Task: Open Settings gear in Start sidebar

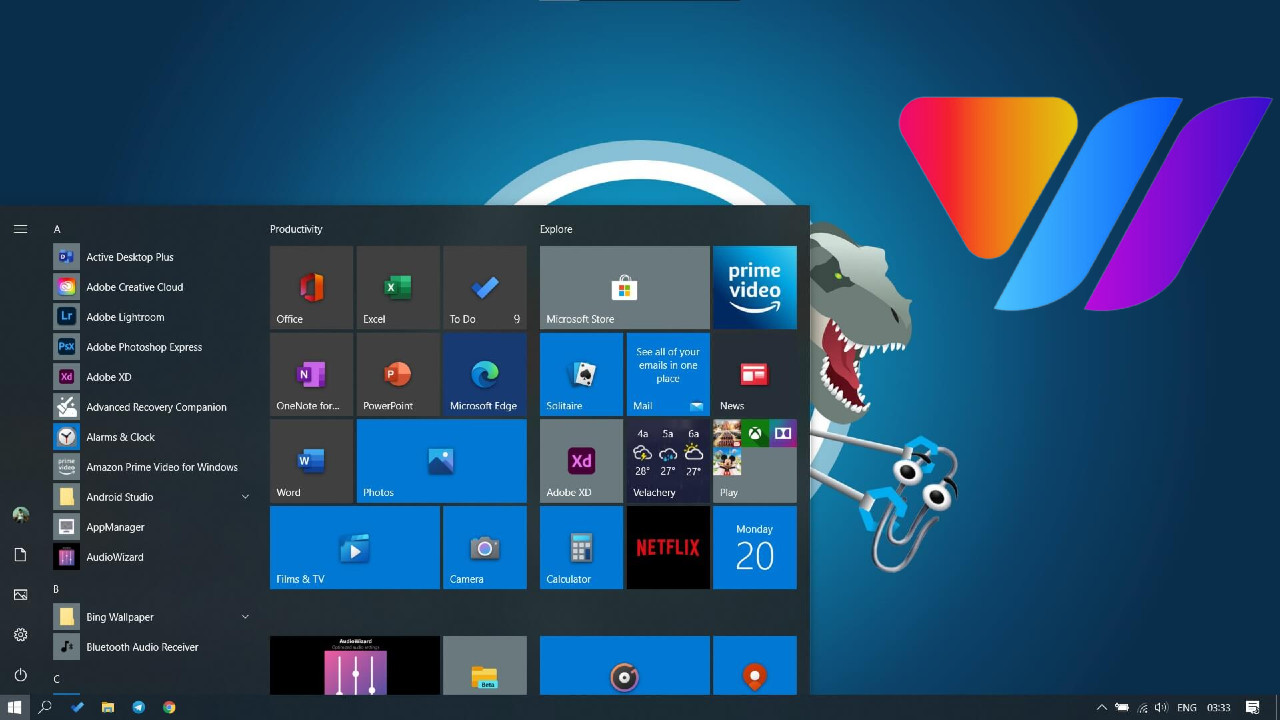Action: click(x=20, y=635)
